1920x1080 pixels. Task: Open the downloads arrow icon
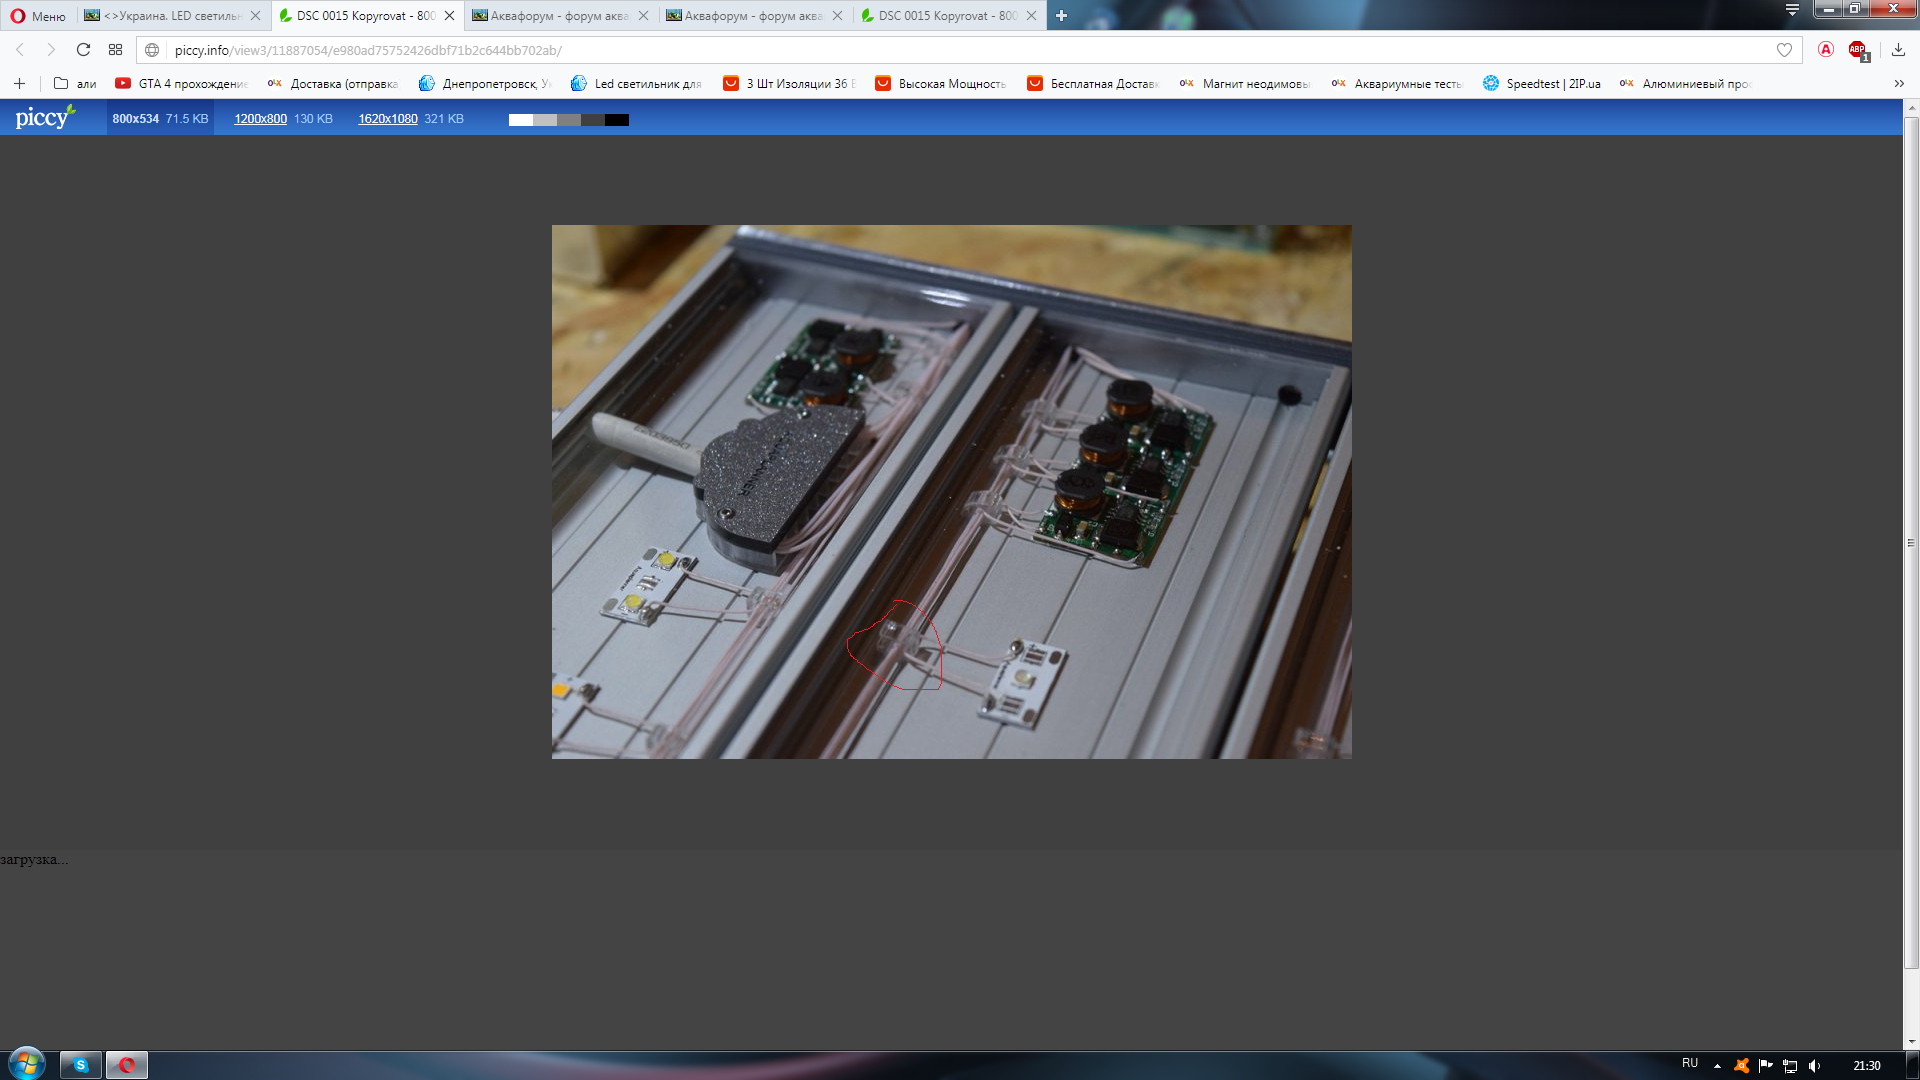tap(1898, 50)
